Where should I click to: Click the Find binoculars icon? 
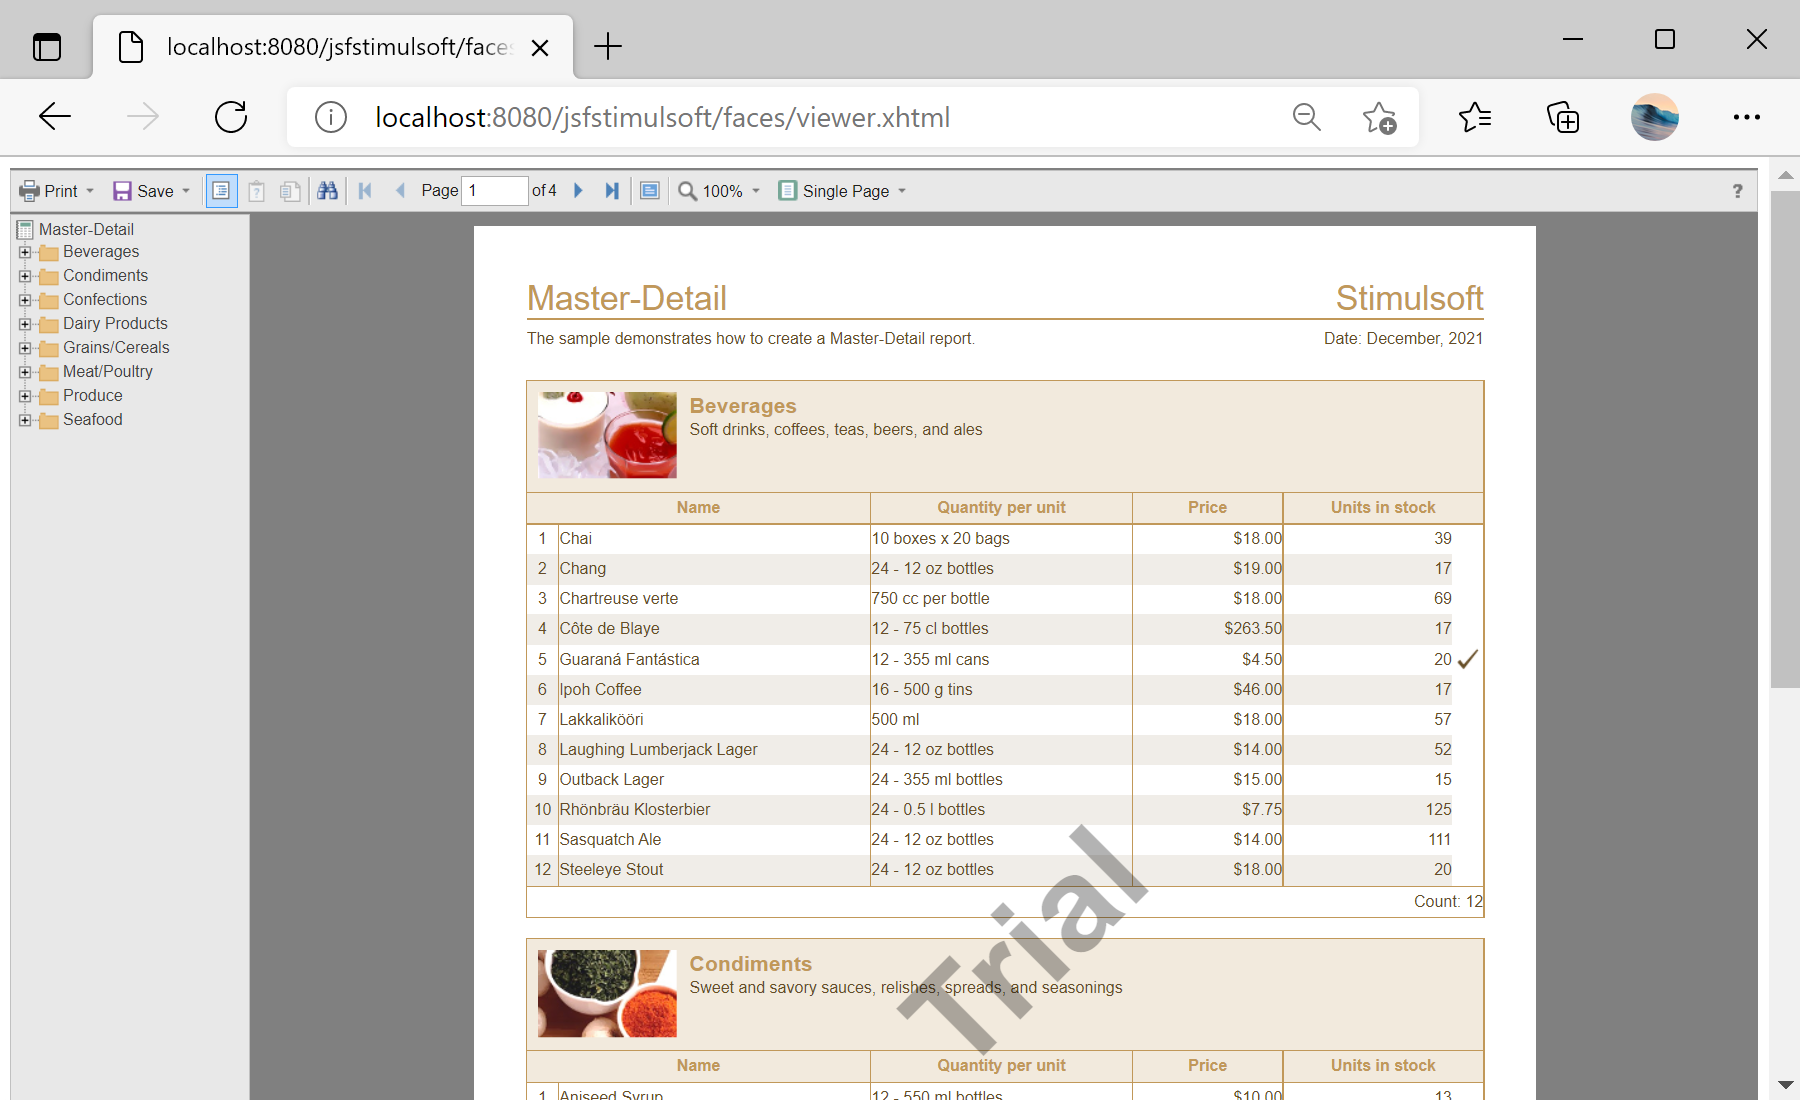[327, 191]
